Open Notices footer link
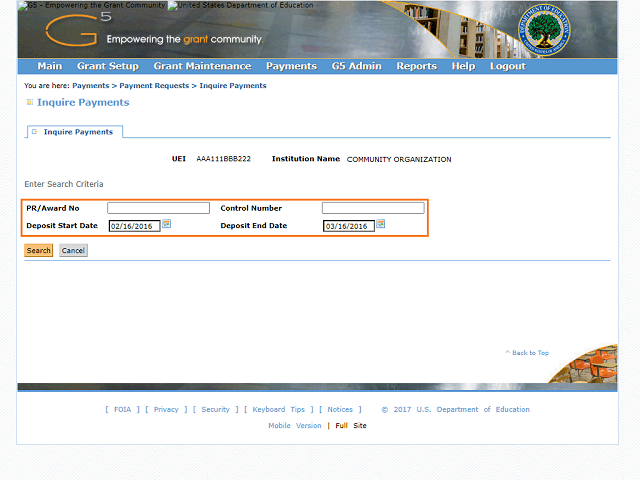The width and height of the screenshot is (640, 480). coord(340,409)
